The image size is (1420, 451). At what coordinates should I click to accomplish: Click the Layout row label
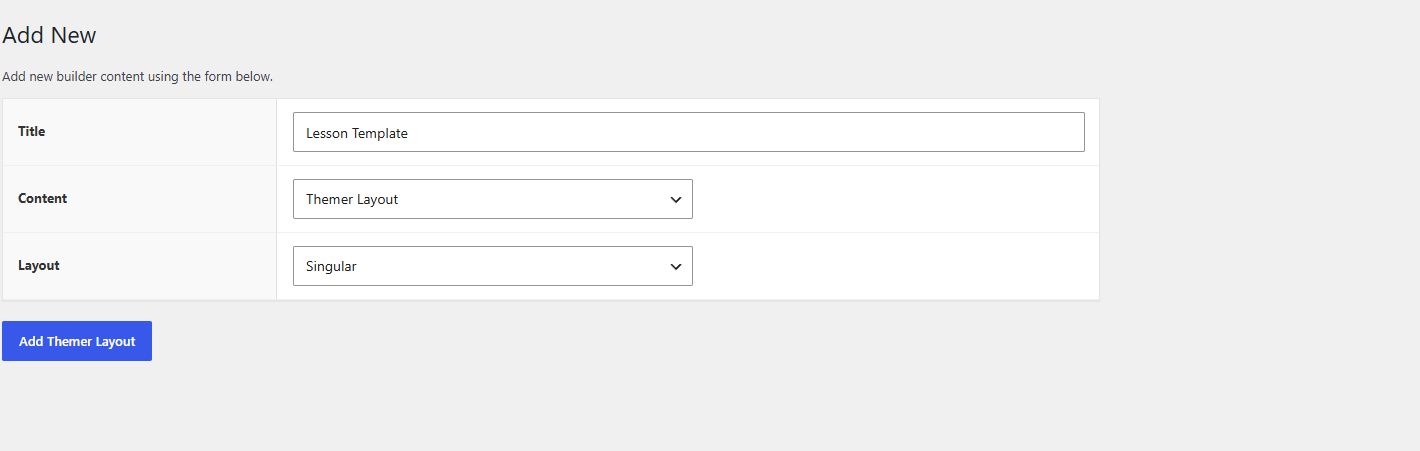(x=39, y=265)
